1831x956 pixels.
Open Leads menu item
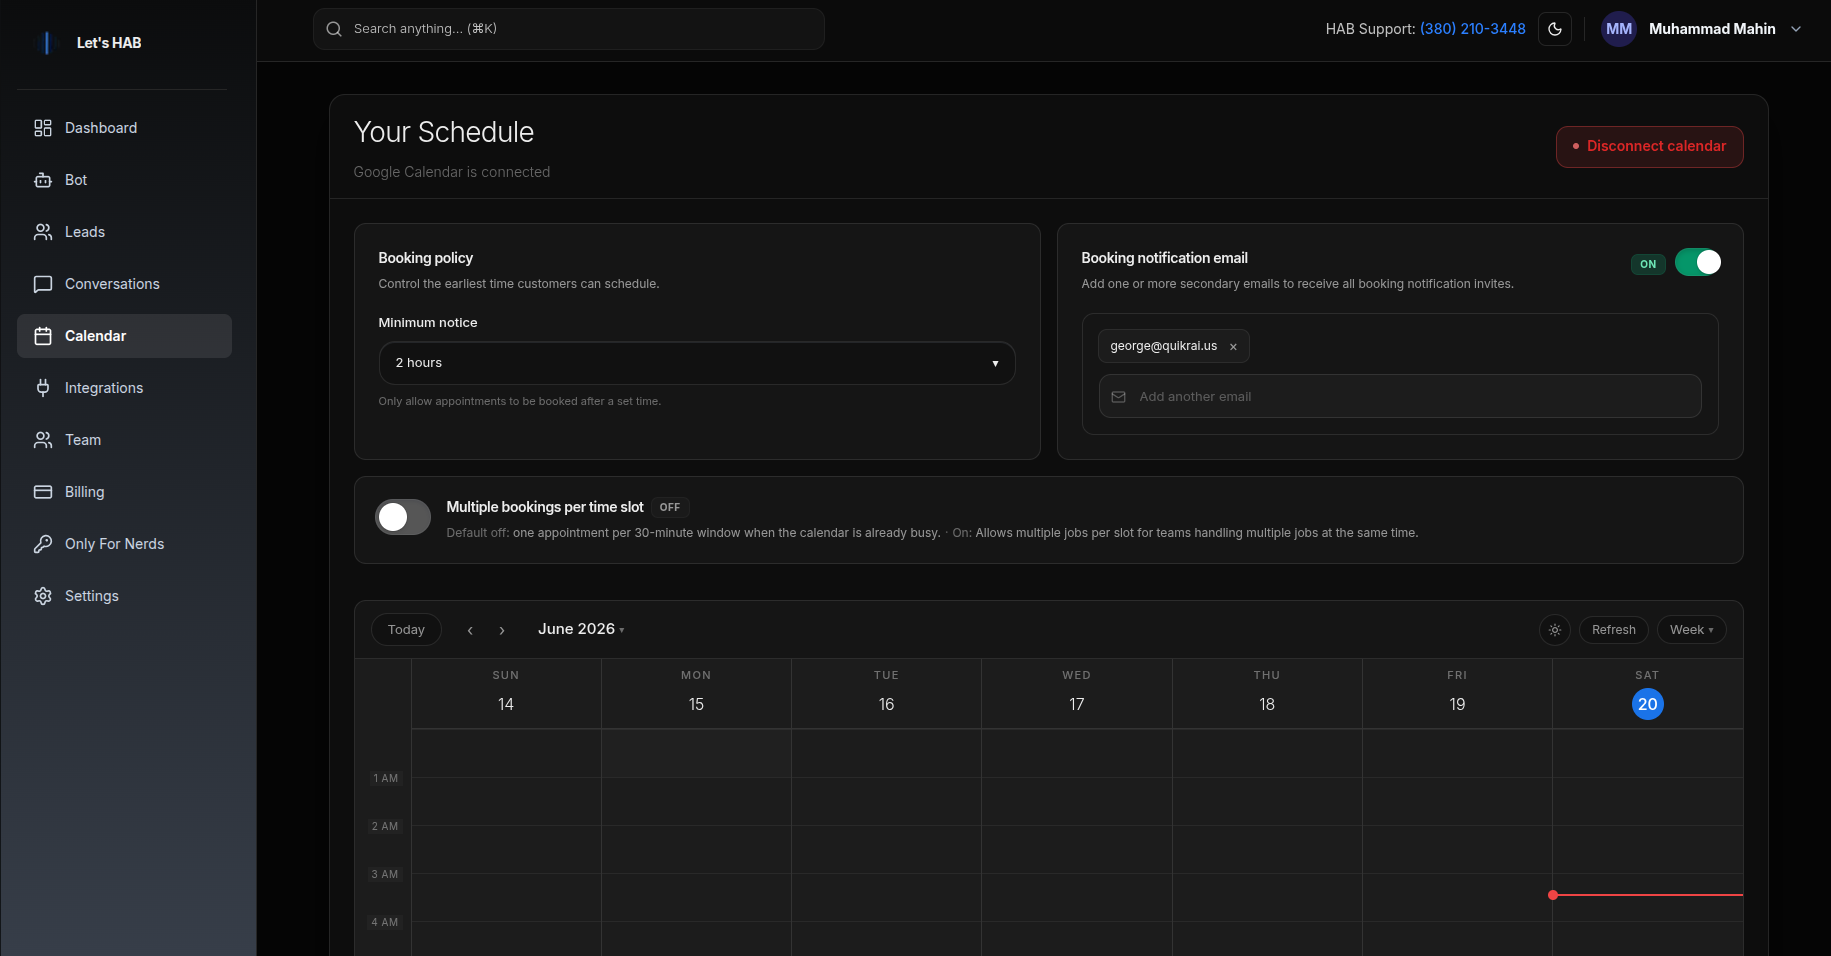coord(124,232)
